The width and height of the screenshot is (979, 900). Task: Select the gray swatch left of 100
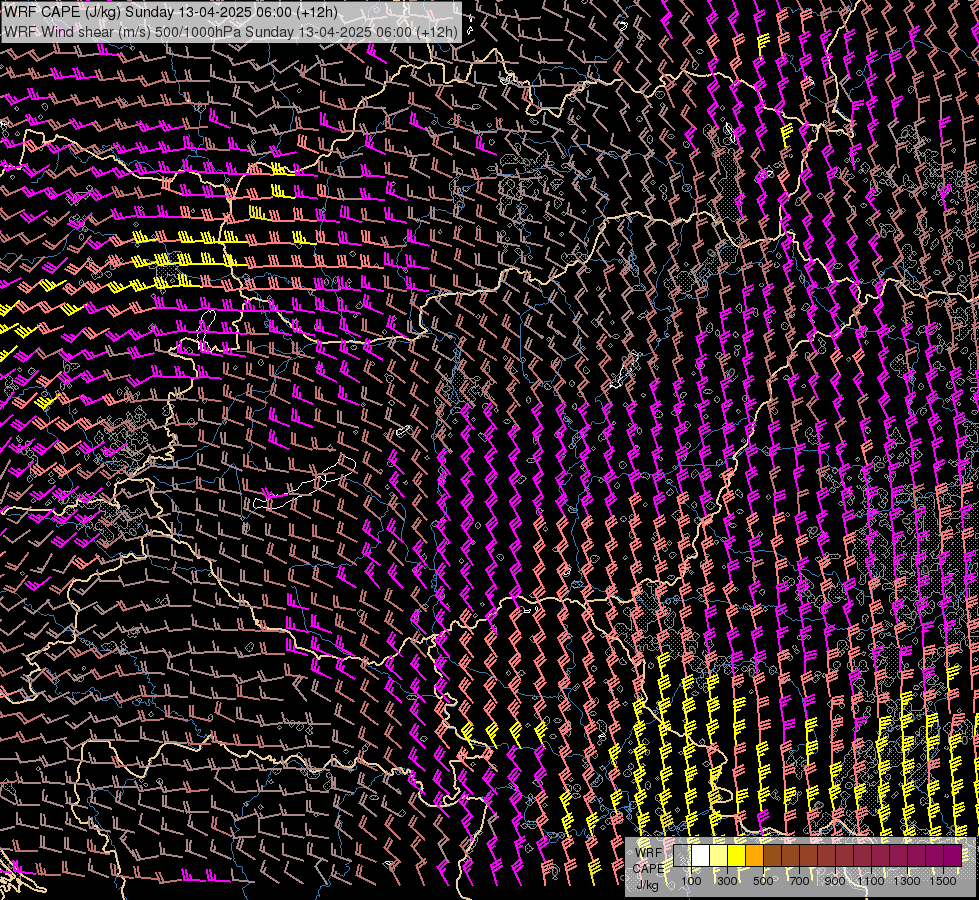coord(682,855)
